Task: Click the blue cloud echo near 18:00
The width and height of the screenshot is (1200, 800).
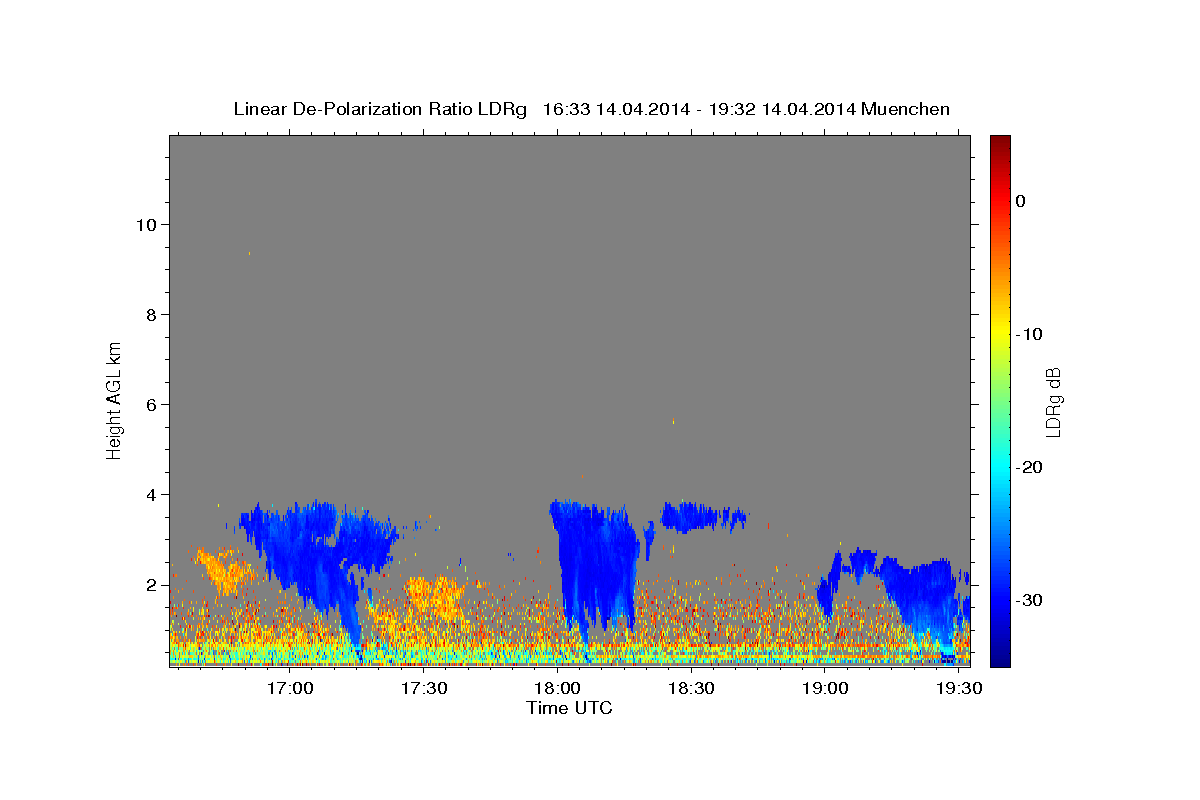Action: (x=596, y=565)
